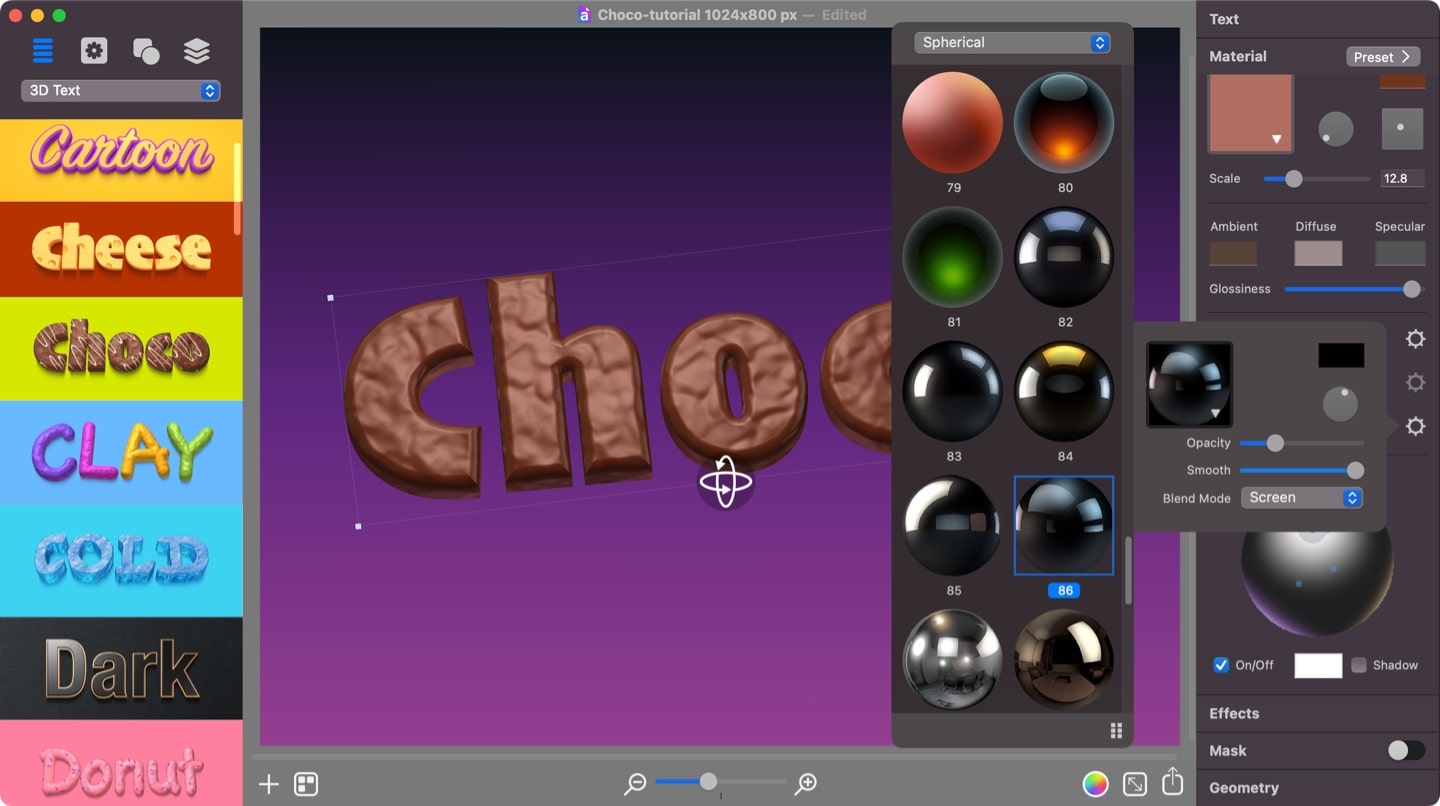Select environment sphere texture 85
This screenshot has width=1440, height=806.
pos(952,525)
